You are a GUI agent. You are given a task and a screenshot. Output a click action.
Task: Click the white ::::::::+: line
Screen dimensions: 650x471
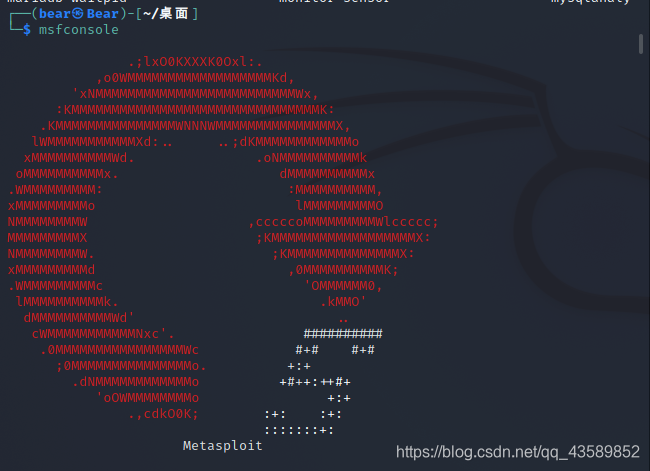(299, 430)
